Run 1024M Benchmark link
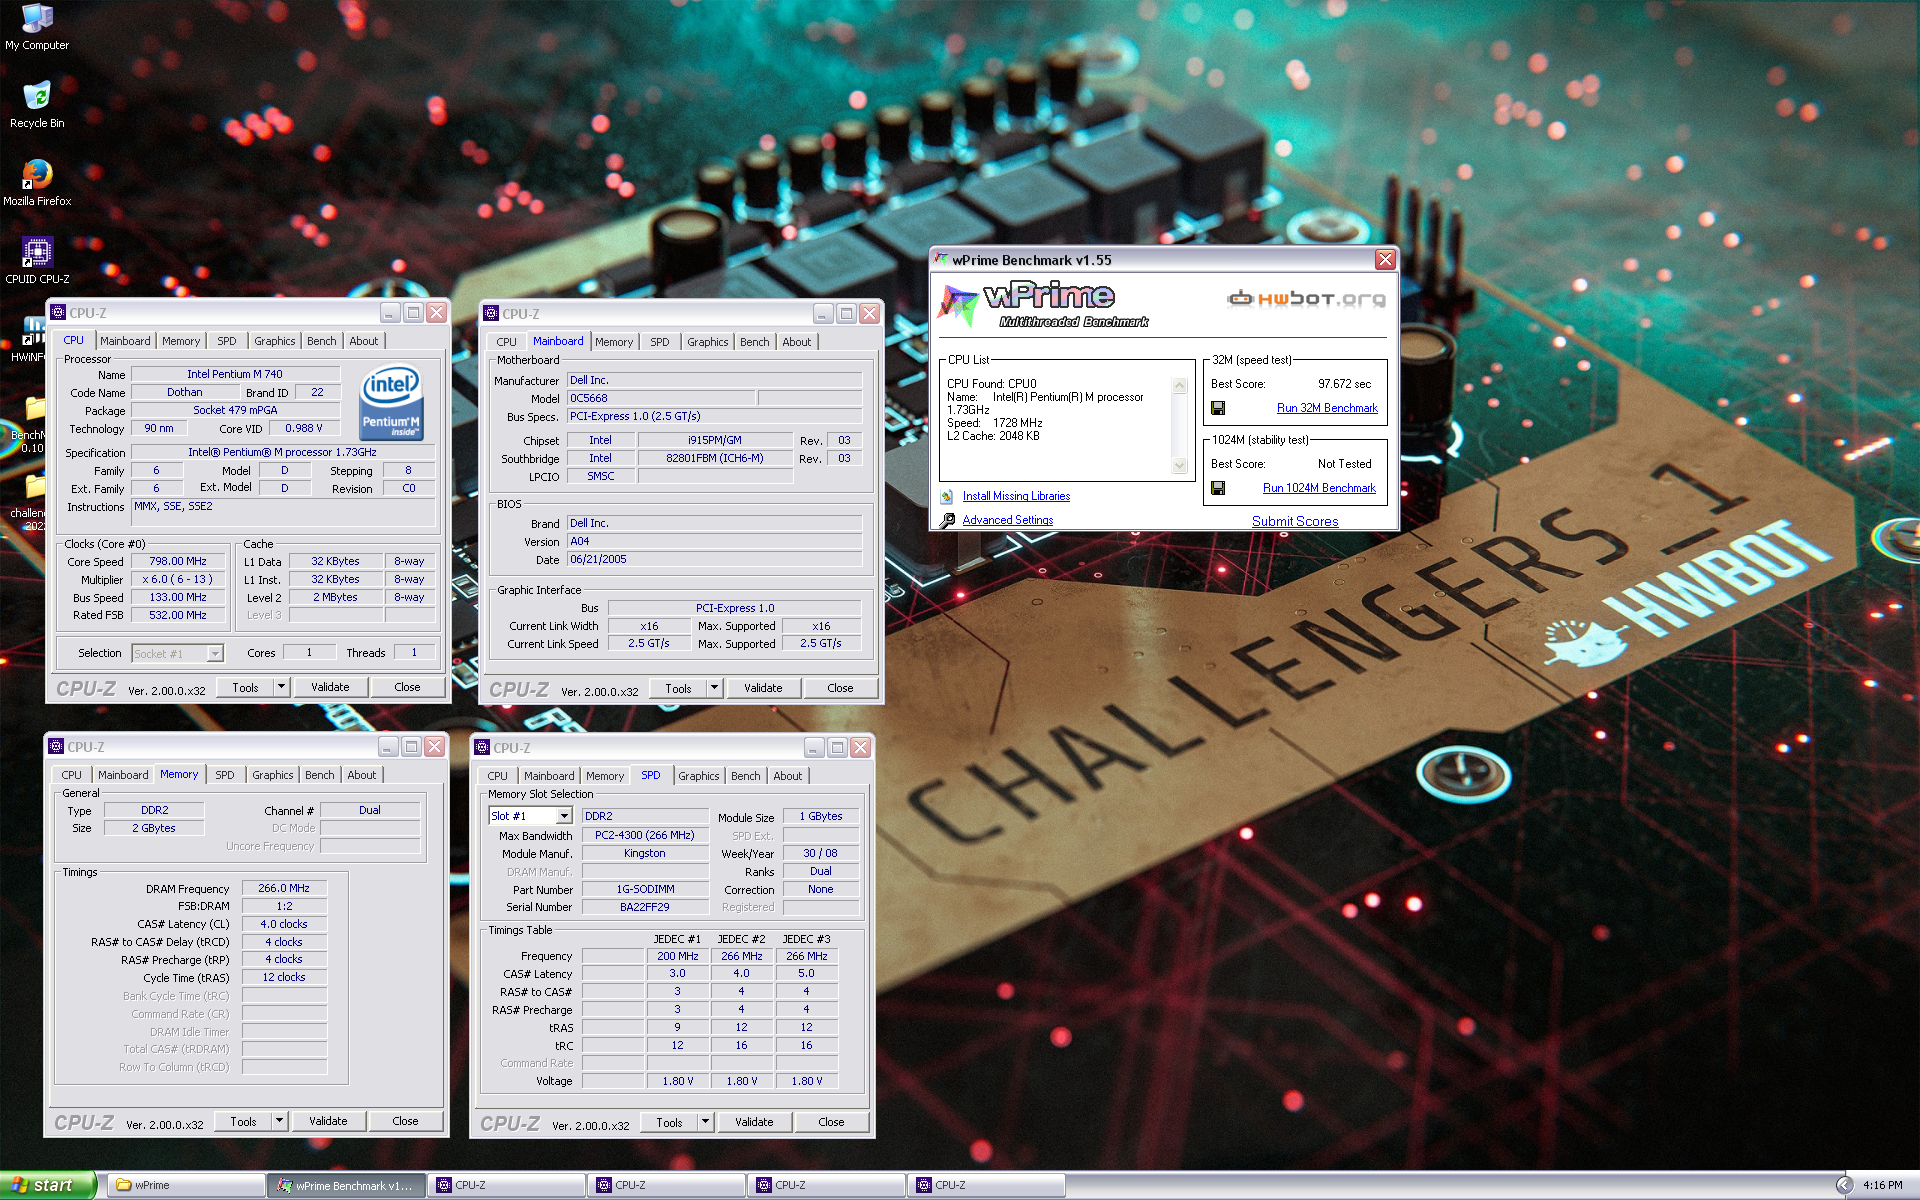The width and height of the screenshot is (1920, 1200). point(1319,488)
